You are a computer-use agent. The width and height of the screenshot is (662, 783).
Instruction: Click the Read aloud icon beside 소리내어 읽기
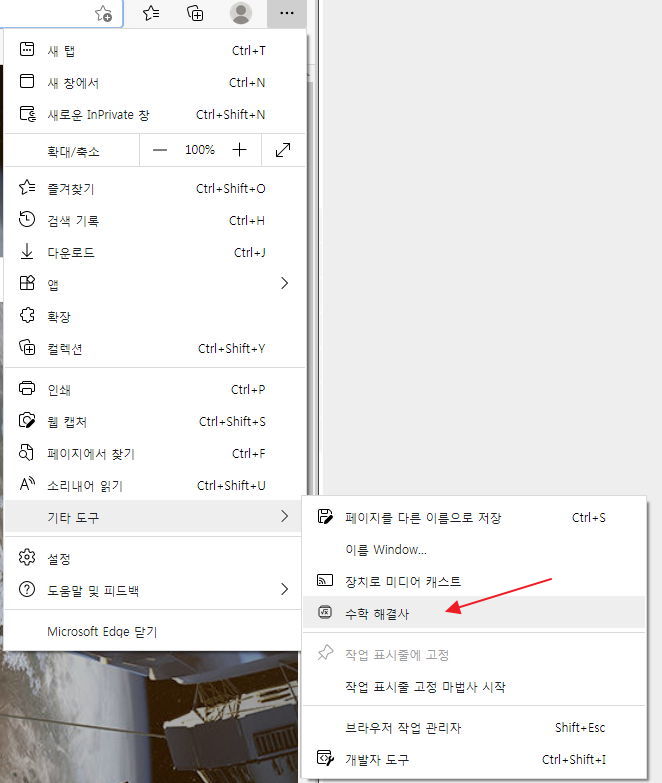(27, 484)
